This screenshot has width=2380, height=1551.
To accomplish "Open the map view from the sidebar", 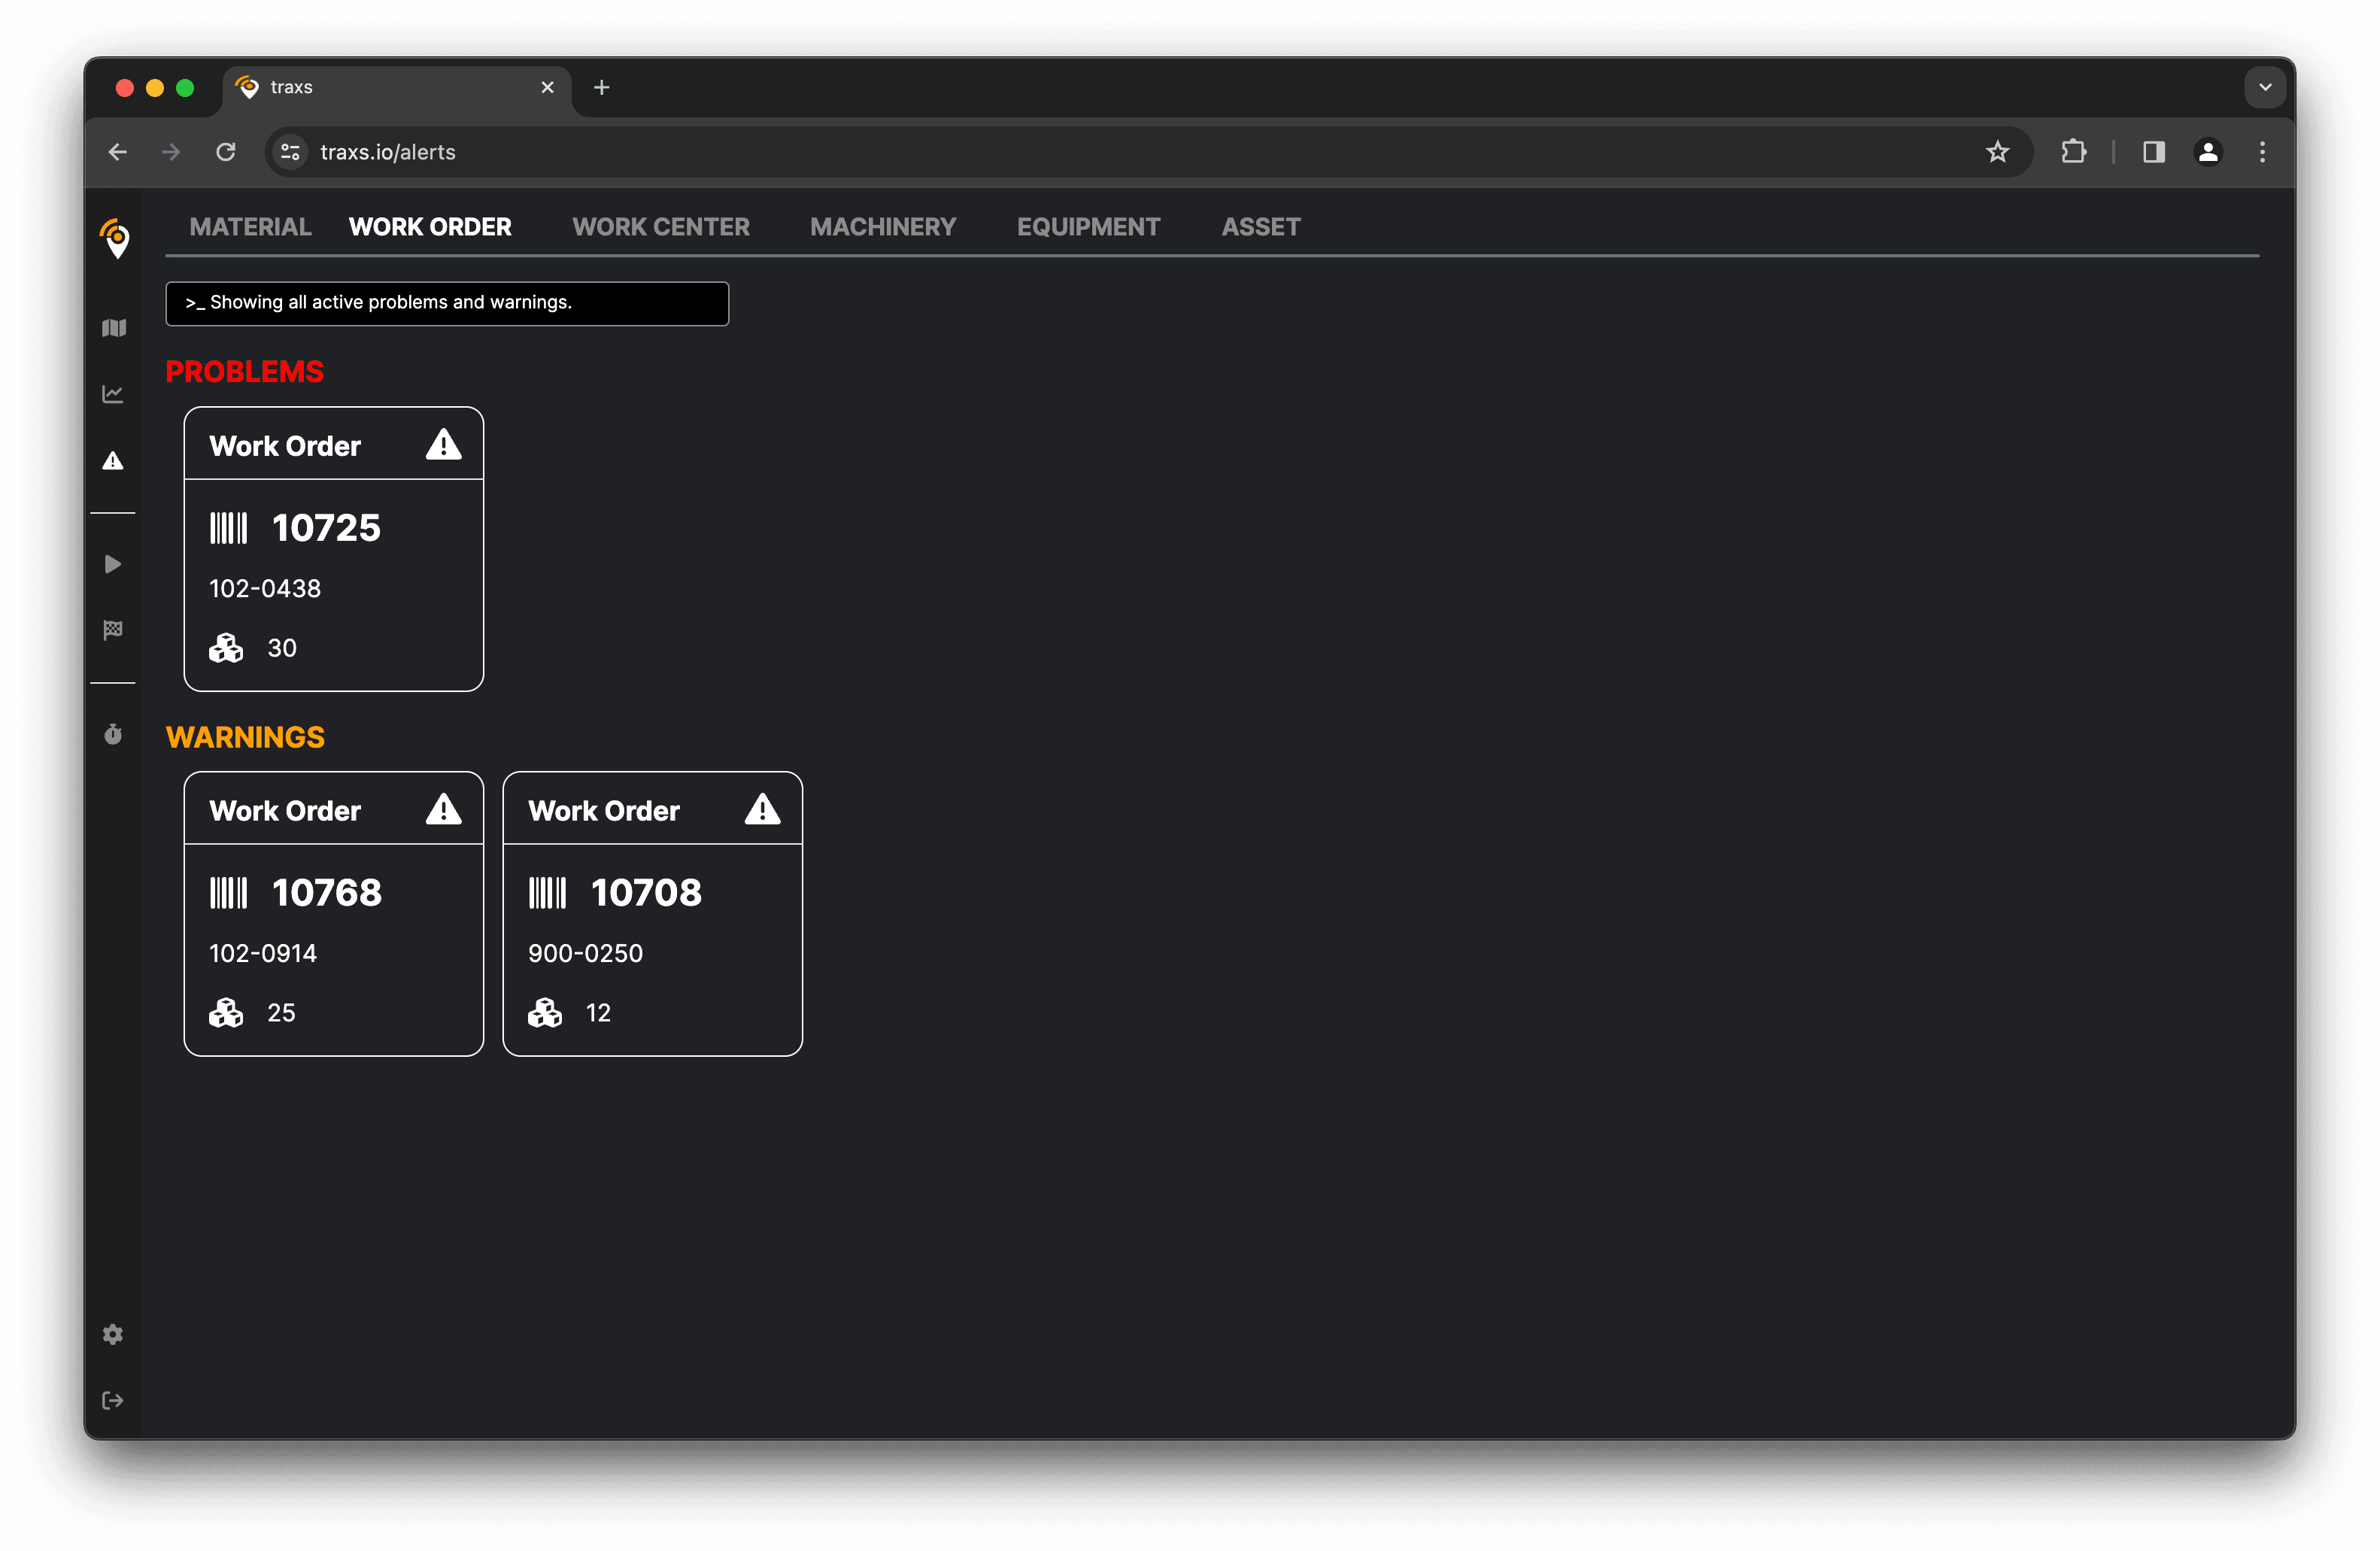I will [113, 328].
